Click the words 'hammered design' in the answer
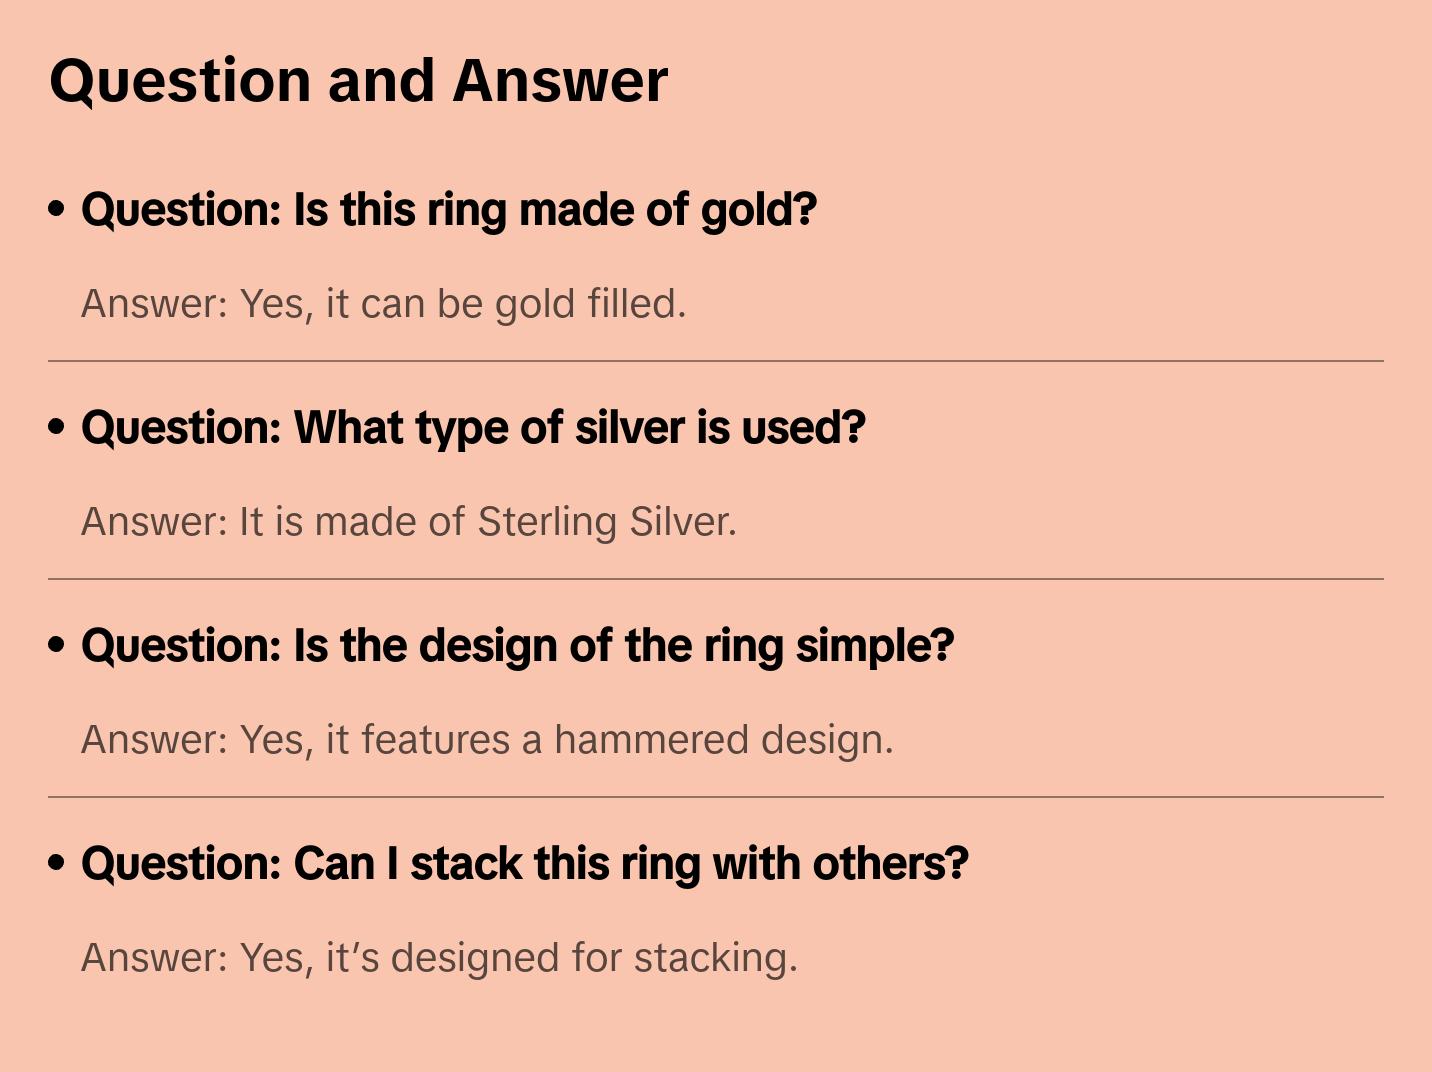The width and height of the screenshot is (1432, 1072). point(723,740)
